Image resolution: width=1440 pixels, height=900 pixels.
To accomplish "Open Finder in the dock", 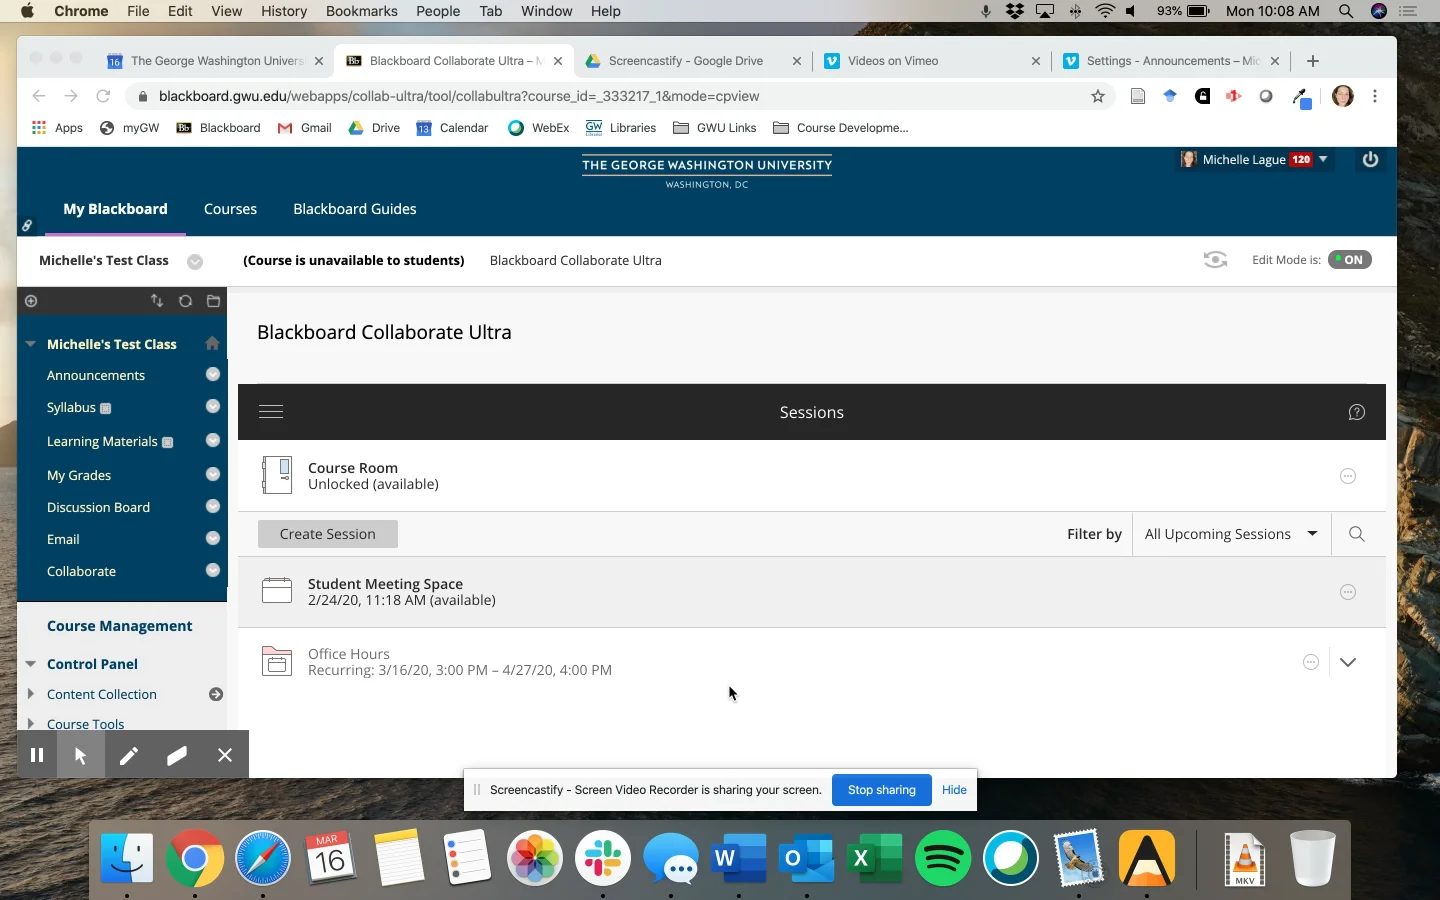I will pyautogui.click(x=127, y=858).
